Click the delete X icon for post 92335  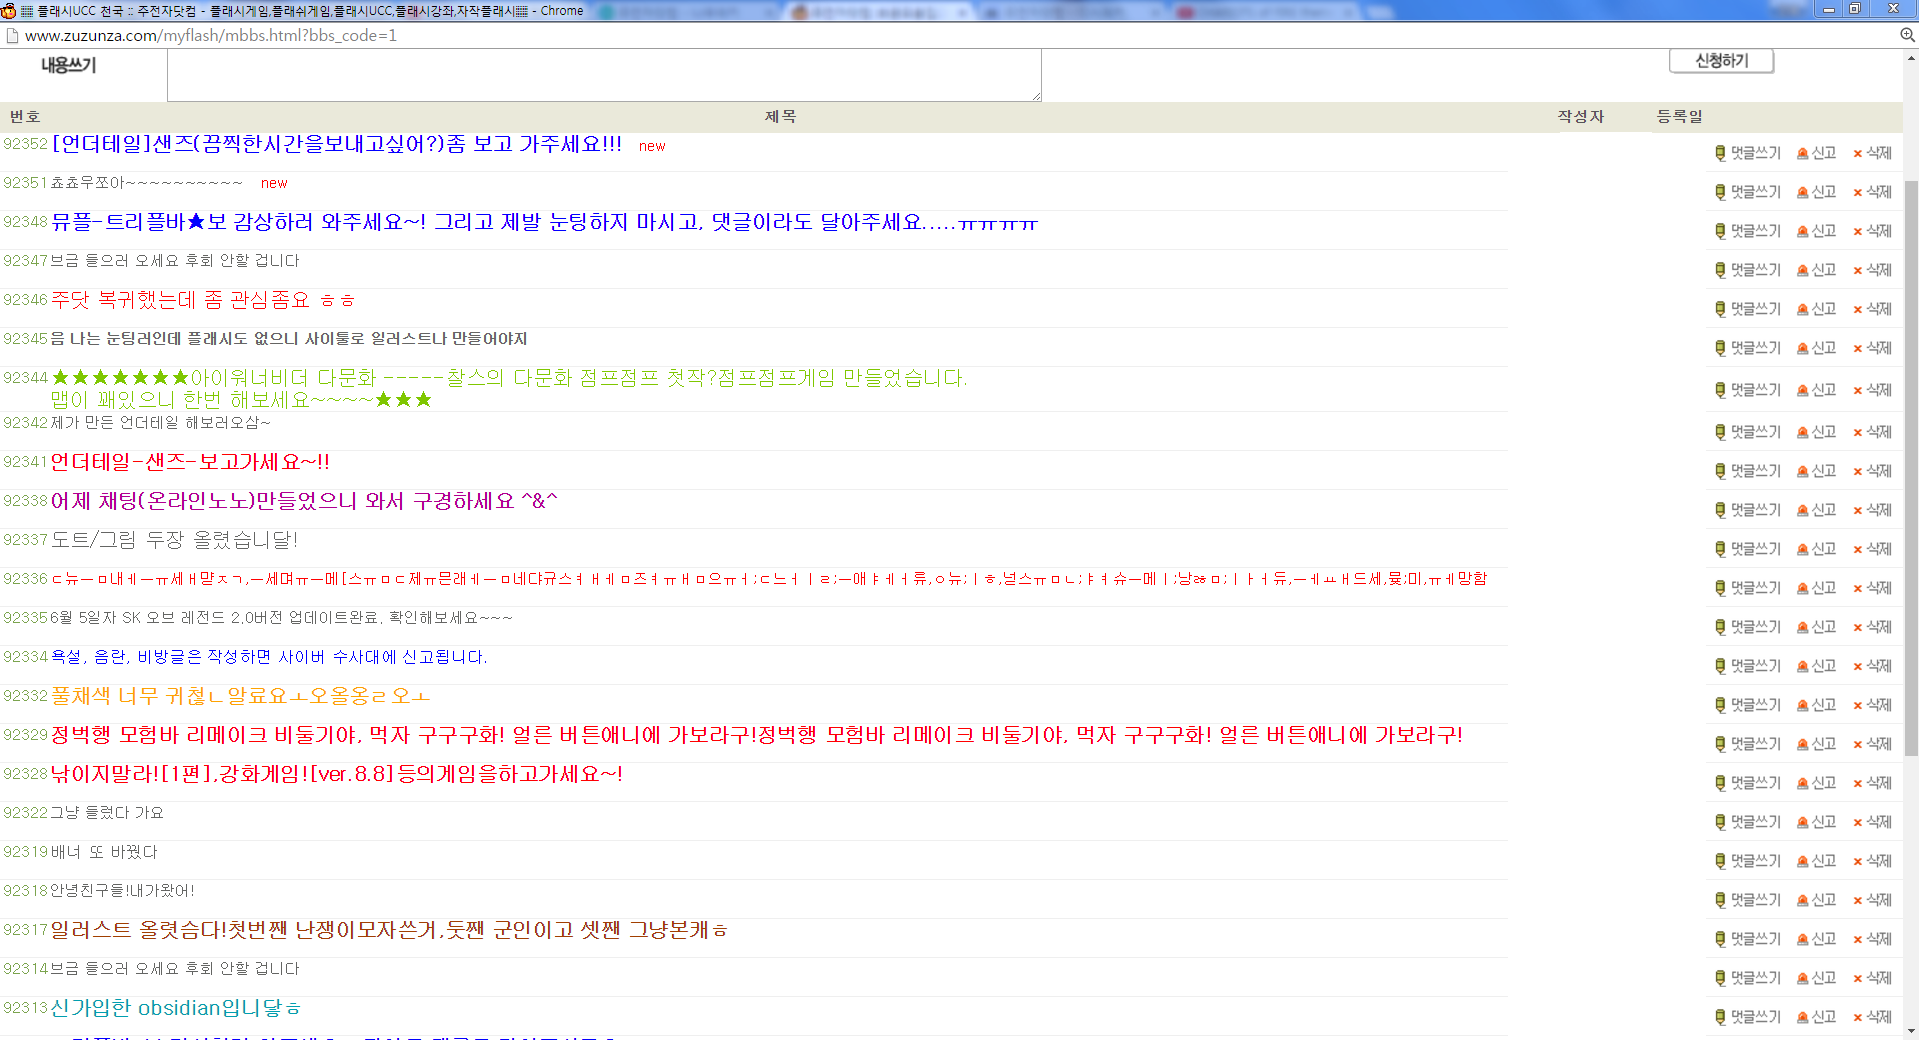[1857, 627]
